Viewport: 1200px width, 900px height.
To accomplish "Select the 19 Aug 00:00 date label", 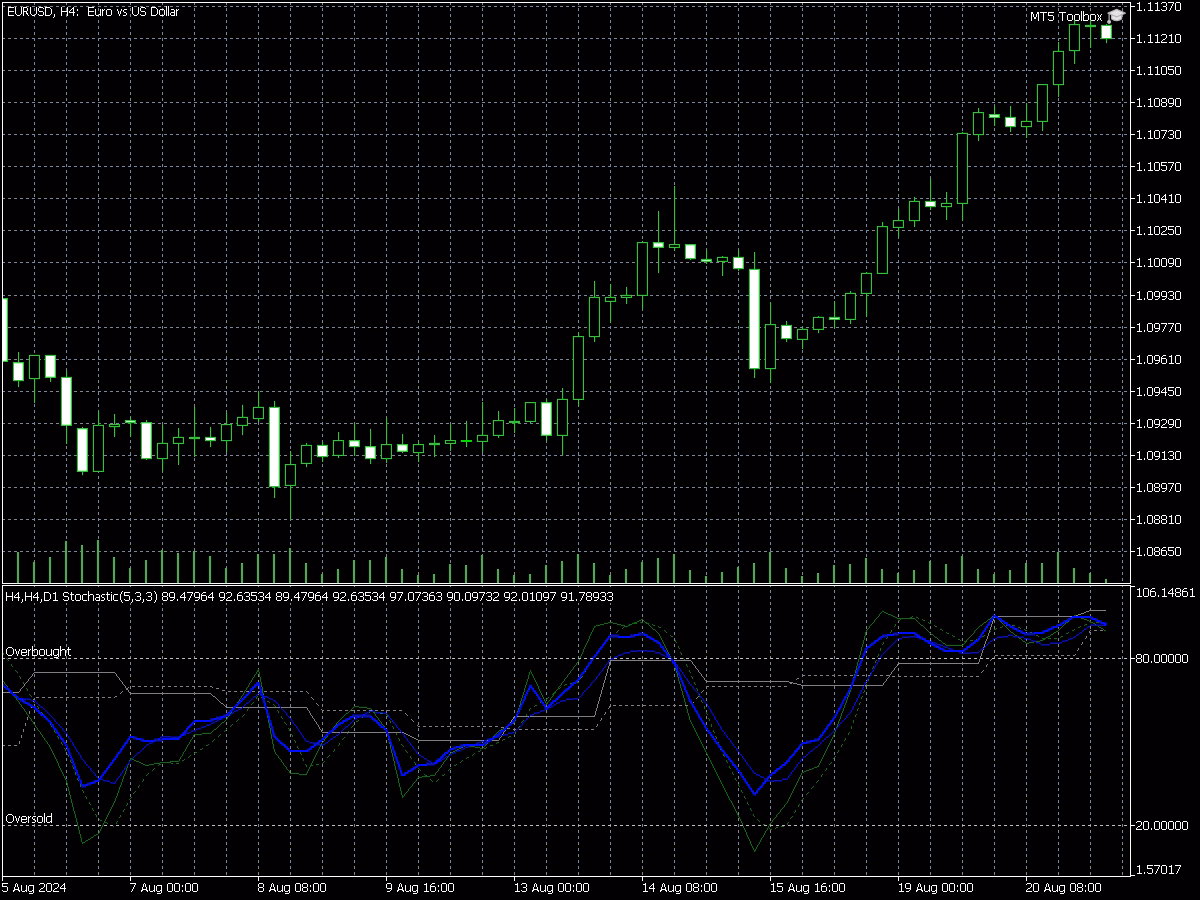I will [x=938, y=887].
